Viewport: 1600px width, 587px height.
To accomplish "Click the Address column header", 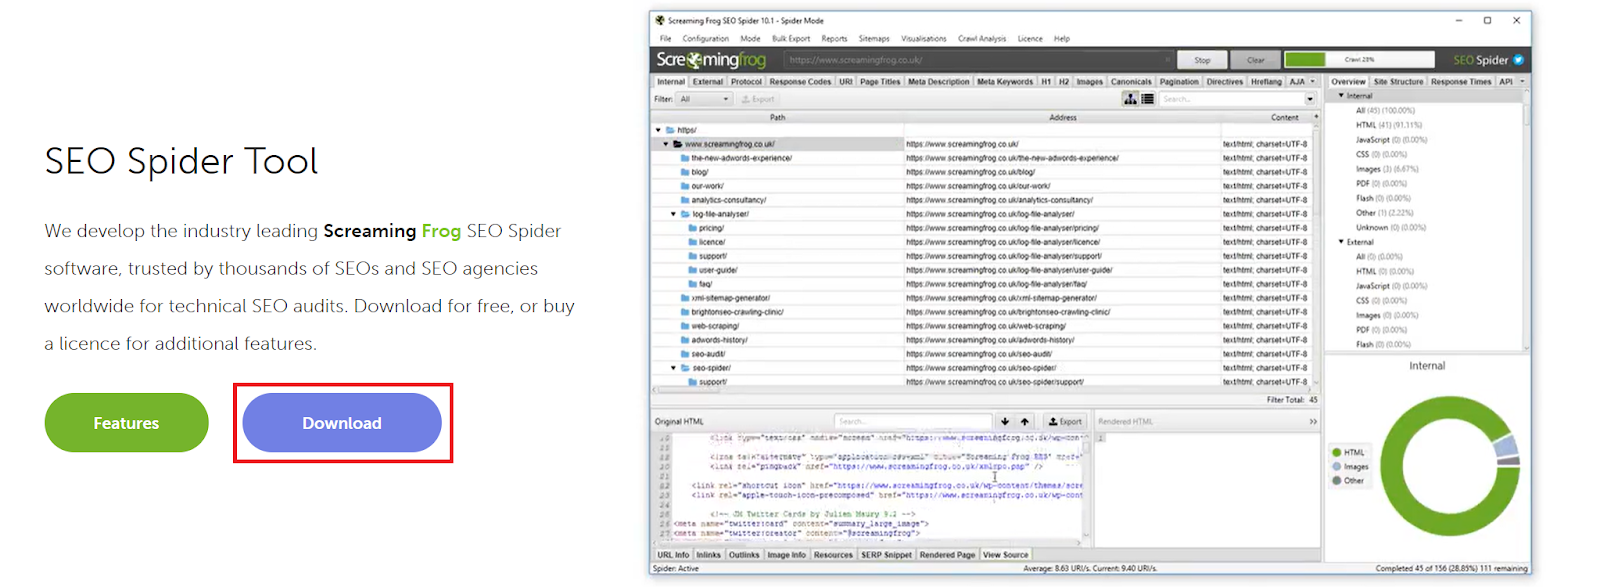I will coord(1063,117).
